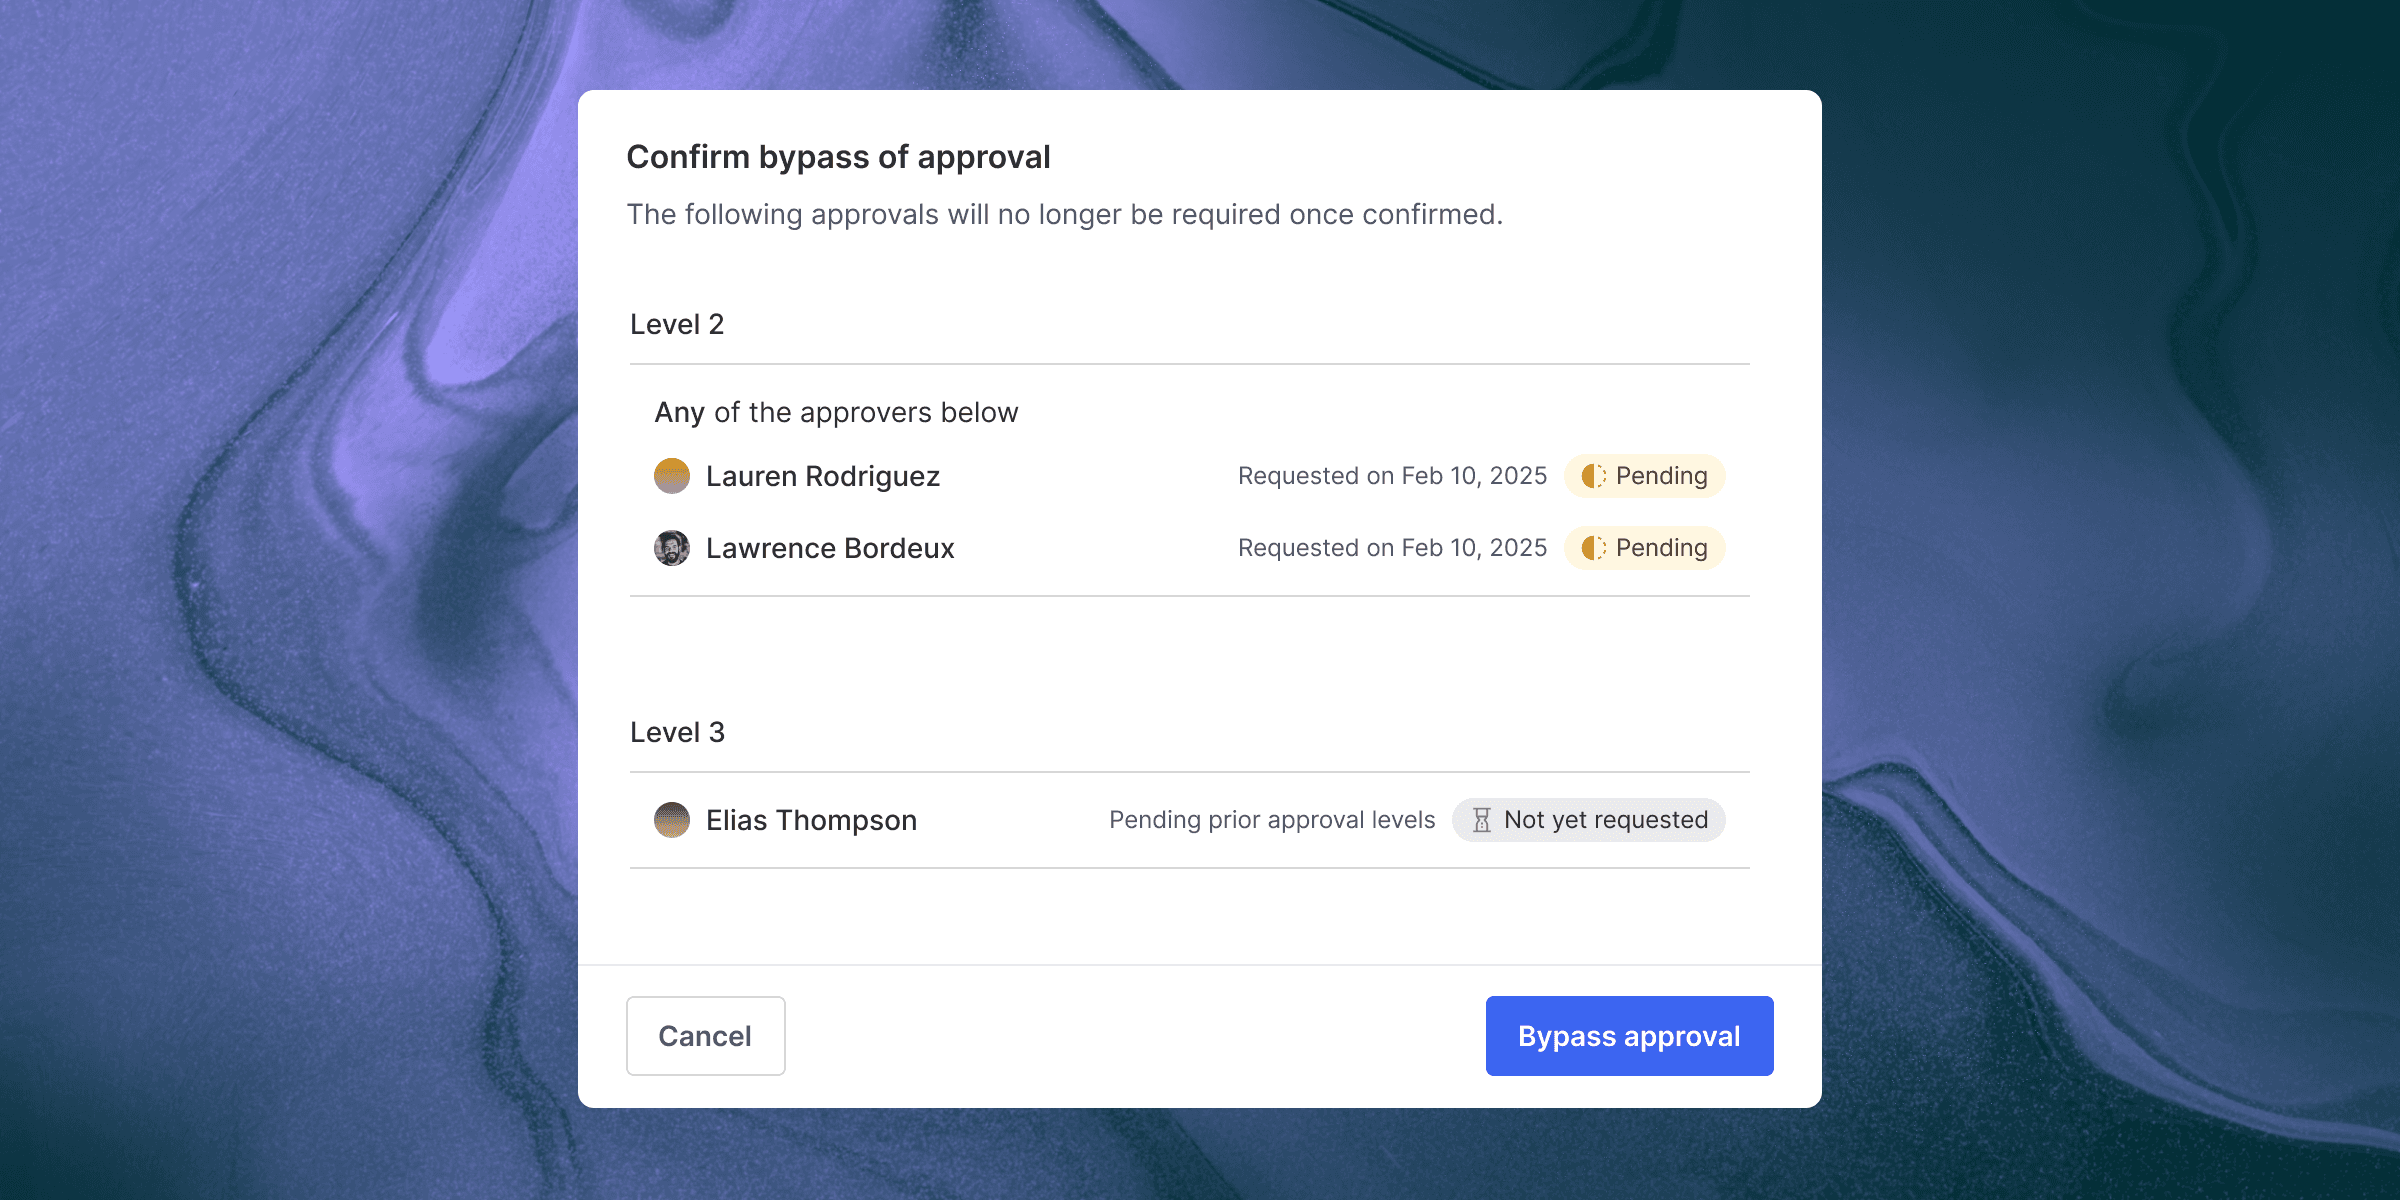Select Lauren Rodriguez's Pending status badge
Viewport: 2400px width, 1200px height.
point(1645,476)
